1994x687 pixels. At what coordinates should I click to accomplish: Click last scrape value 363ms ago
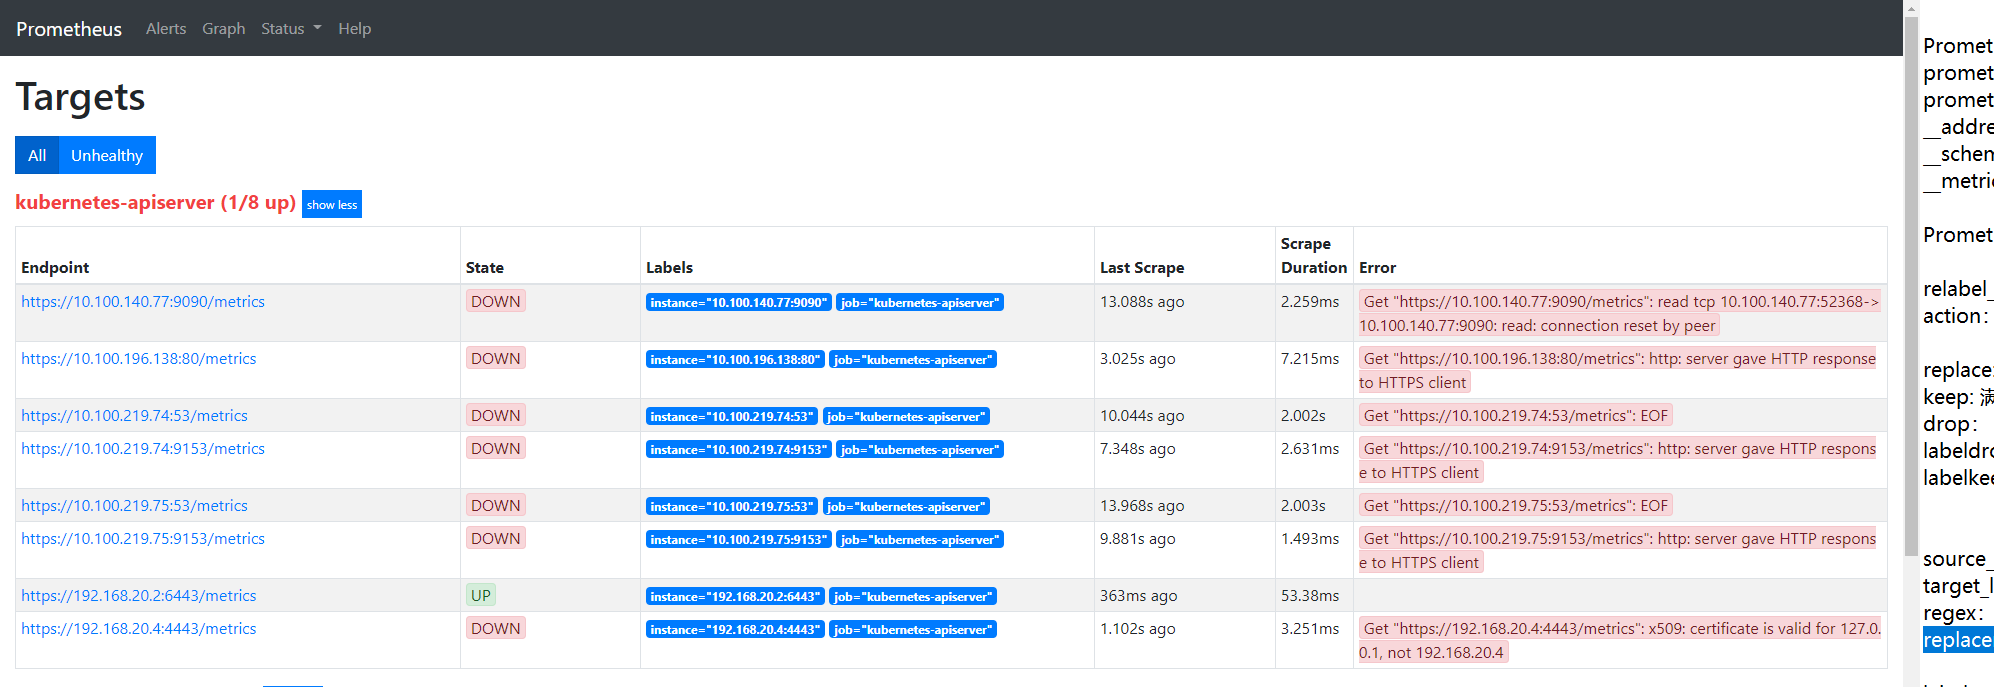click(1138, 596)
